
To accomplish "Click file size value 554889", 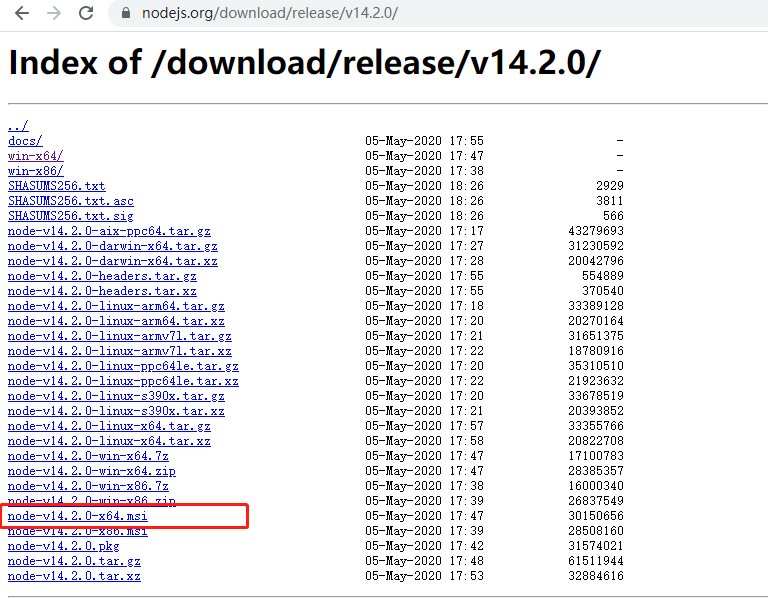I will (x=603, y=276).
